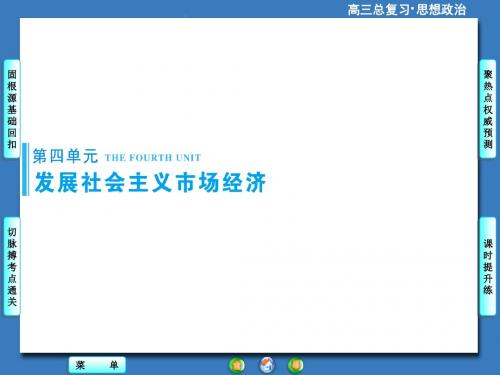Return to the start via the house icon
Screen dimensions: 500x375
click(x=267, y=365)
